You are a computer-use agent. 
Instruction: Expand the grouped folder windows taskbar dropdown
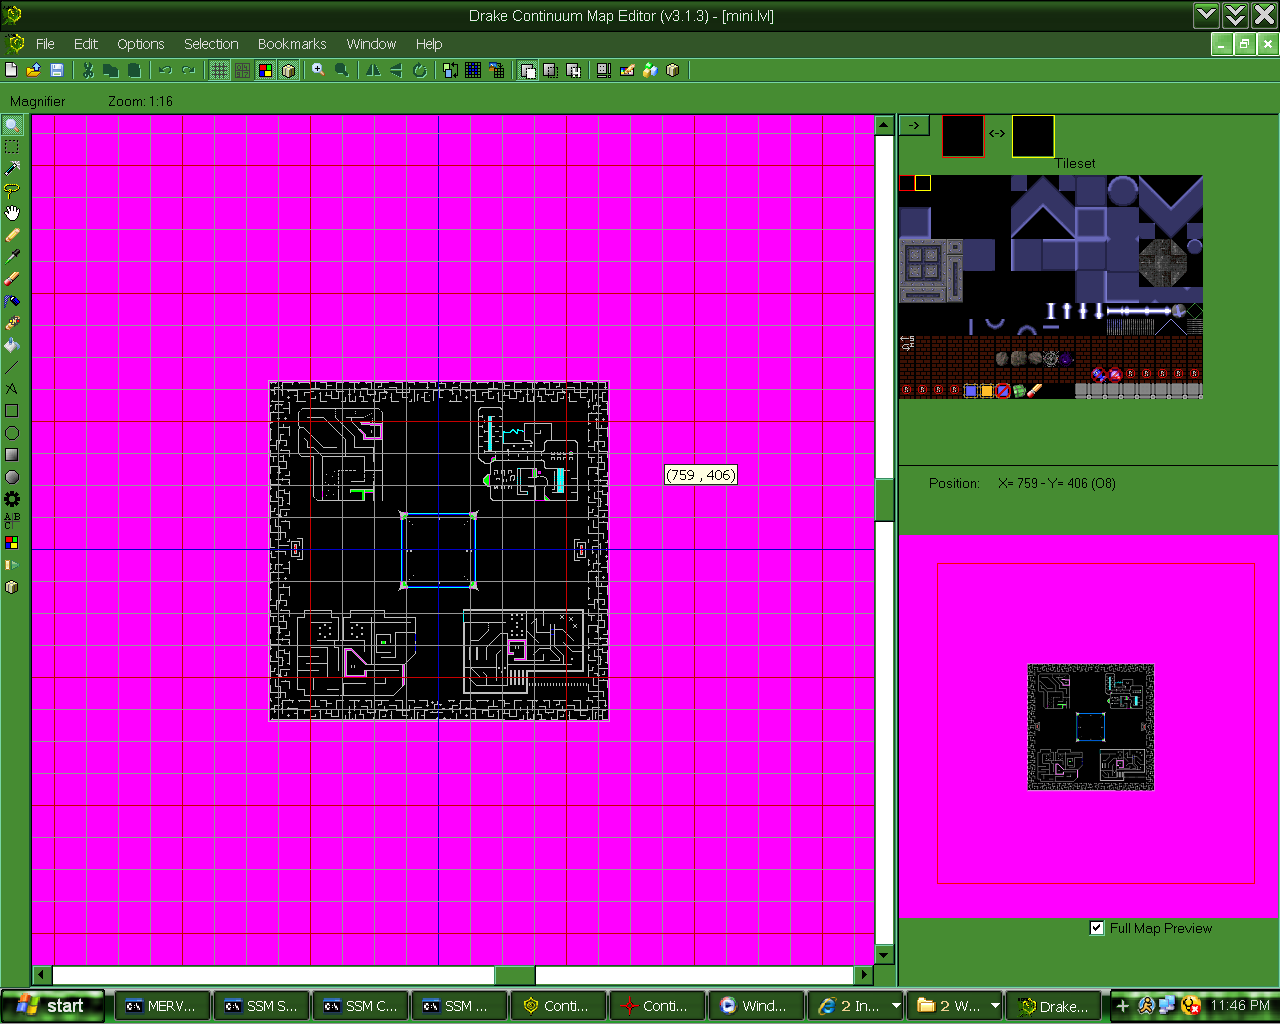pyautogui.click(x=995, y=1006)
